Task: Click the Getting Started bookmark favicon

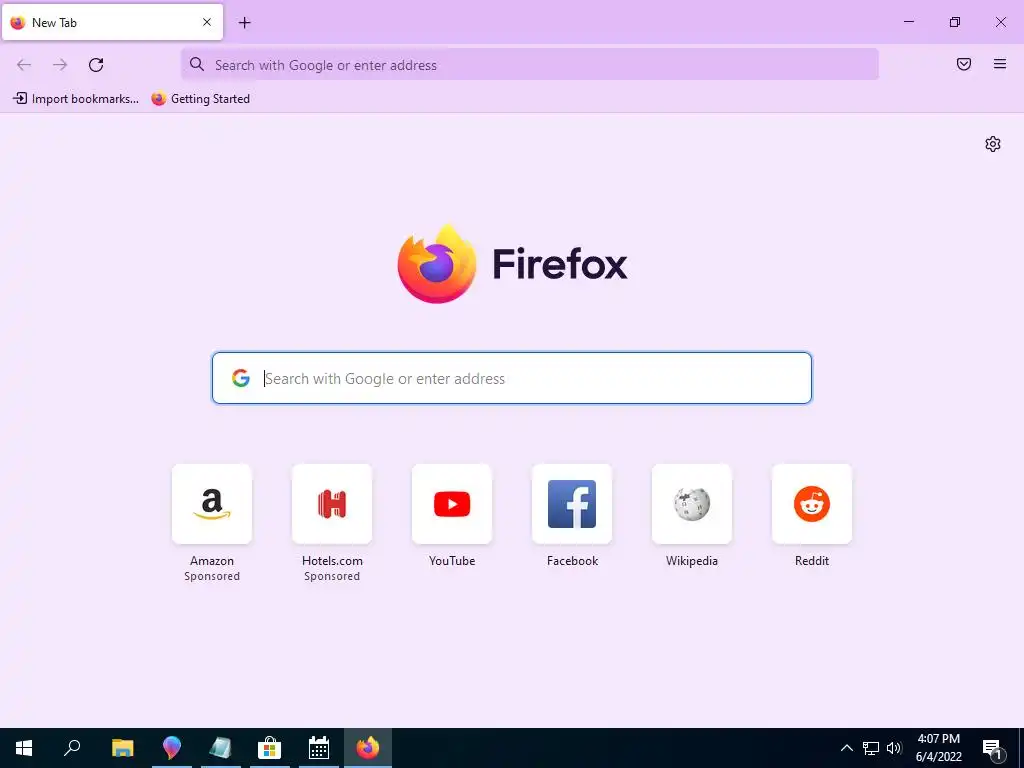Action: coord(159,99)
